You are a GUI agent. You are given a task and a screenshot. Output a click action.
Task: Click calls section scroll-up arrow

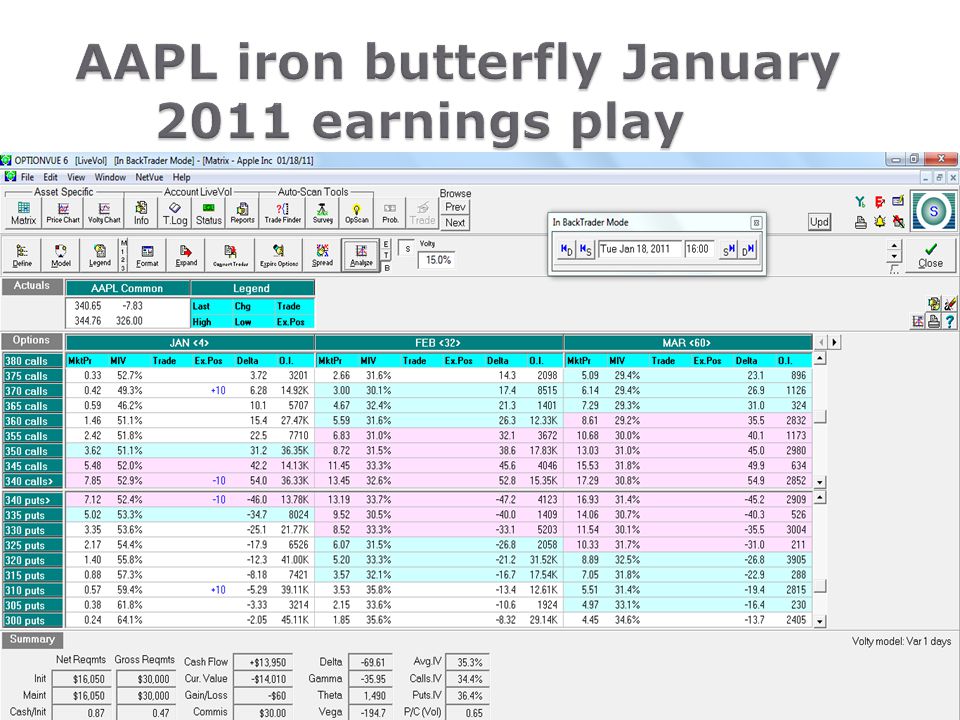[x=820, y=358]
